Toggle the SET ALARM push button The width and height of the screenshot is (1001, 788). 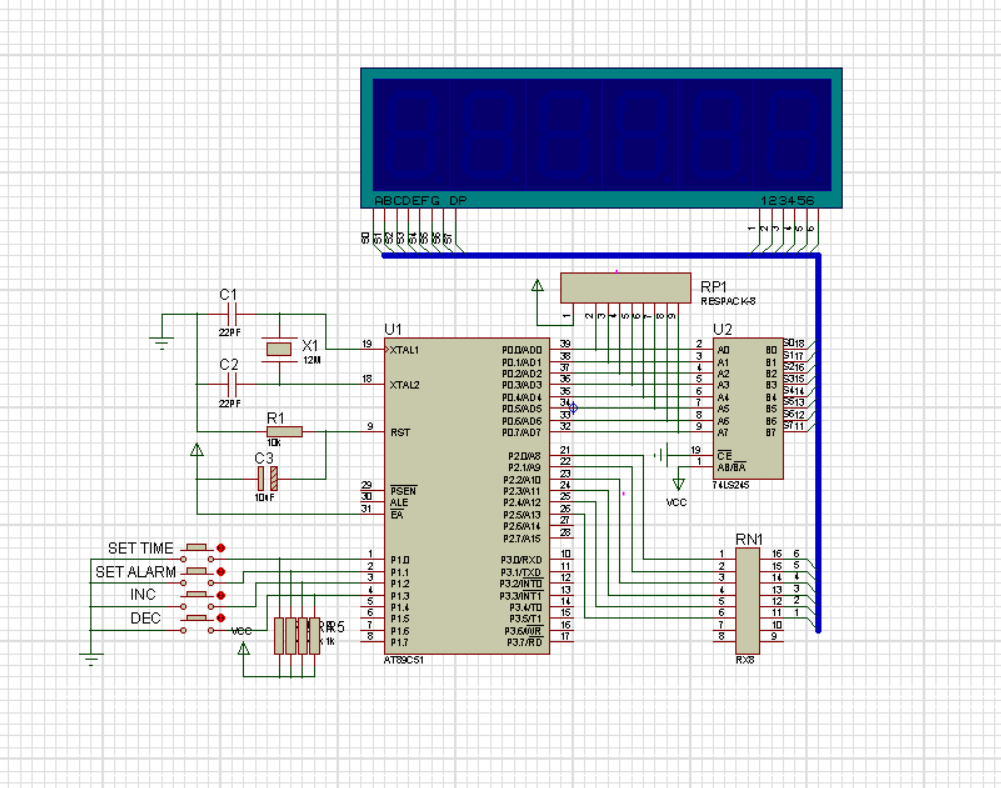tap(197, 572)
